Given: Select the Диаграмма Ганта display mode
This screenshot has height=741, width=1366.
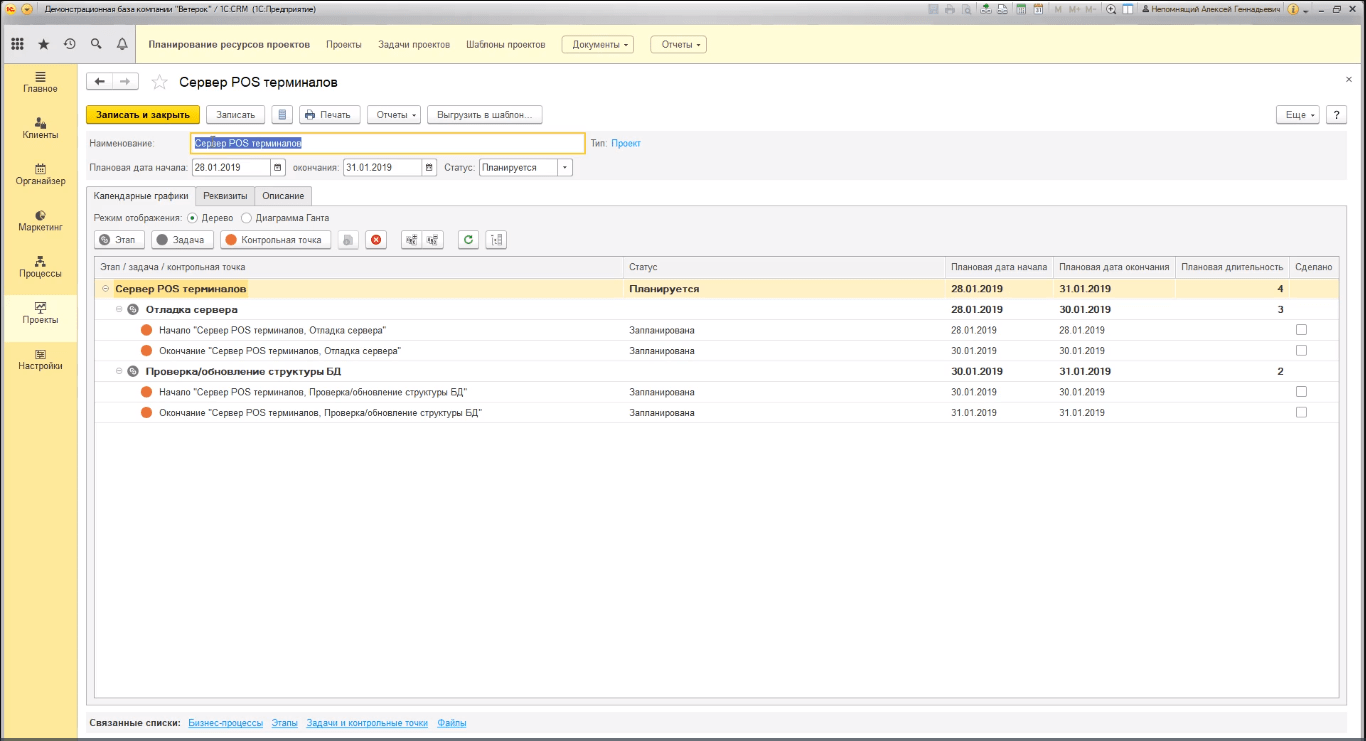Looking at the screenshot, I should (246, 217).
